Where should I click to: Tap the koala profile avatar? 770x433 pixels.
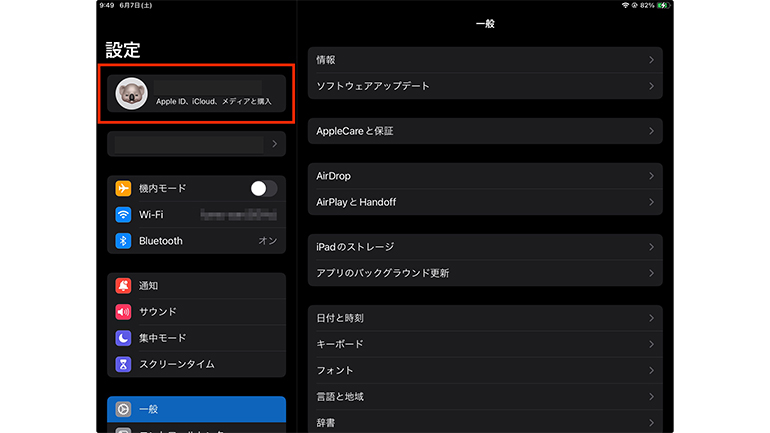click(x=131, y=93)
